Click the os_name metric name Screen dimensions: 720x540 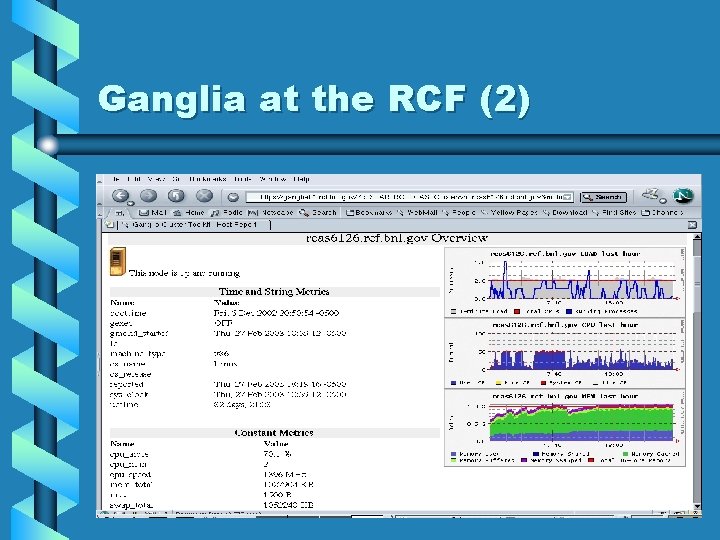(x=128, y=364)
